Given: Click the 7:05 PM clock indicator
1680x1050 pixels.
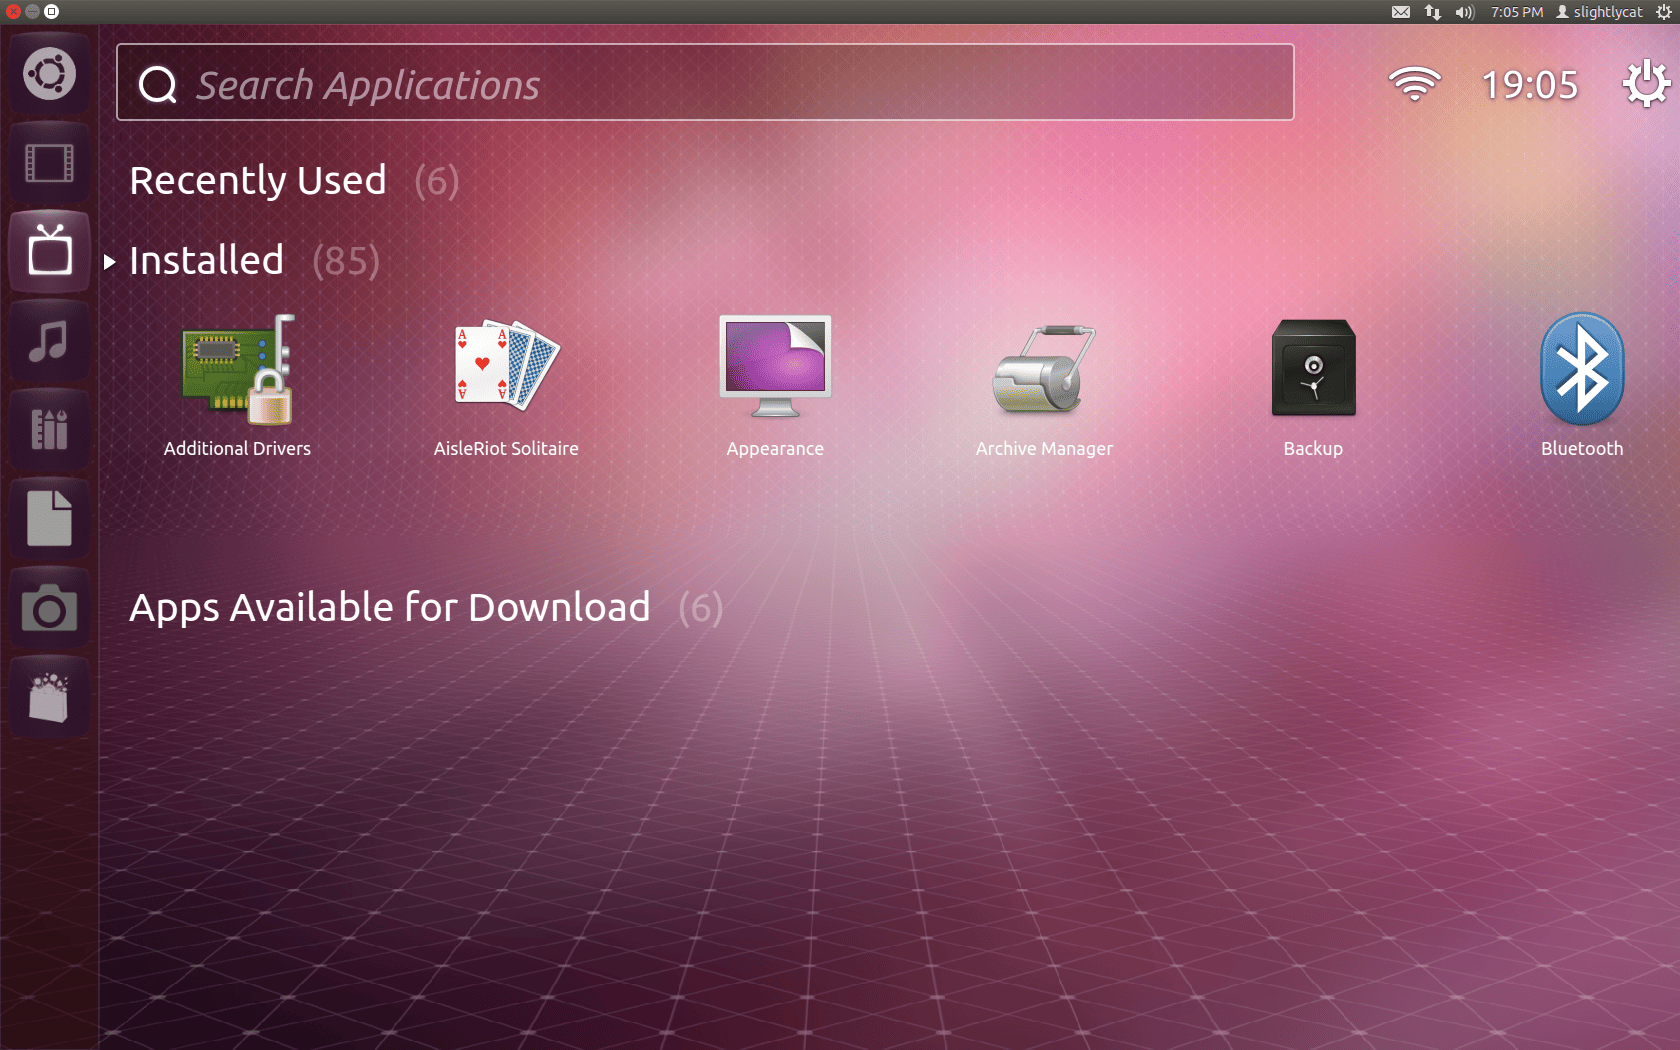Looking at the screenshot, I should pyautogui.click(x=1517, y=12).
